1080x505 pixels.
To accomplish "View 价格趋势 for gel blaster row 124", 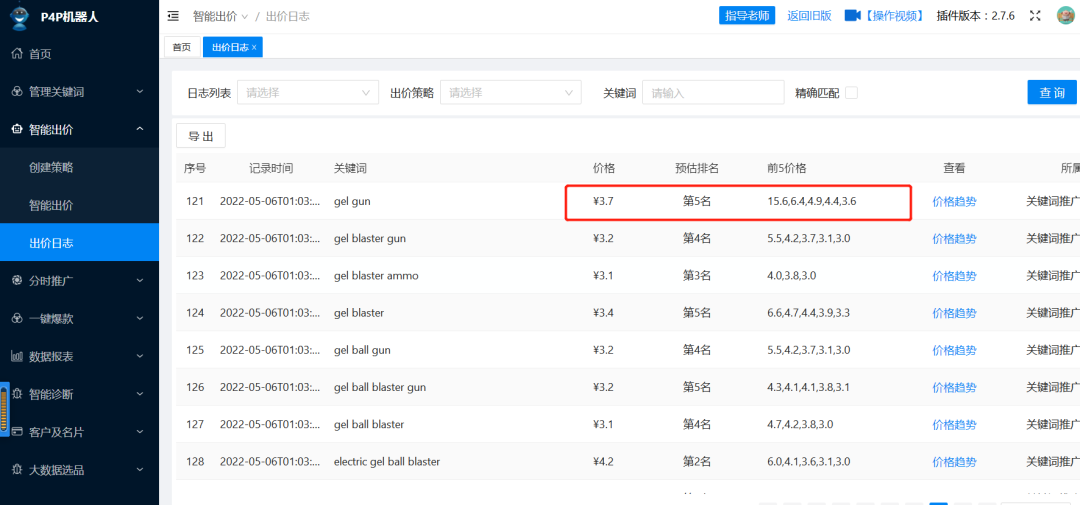I will pos(954,313).
